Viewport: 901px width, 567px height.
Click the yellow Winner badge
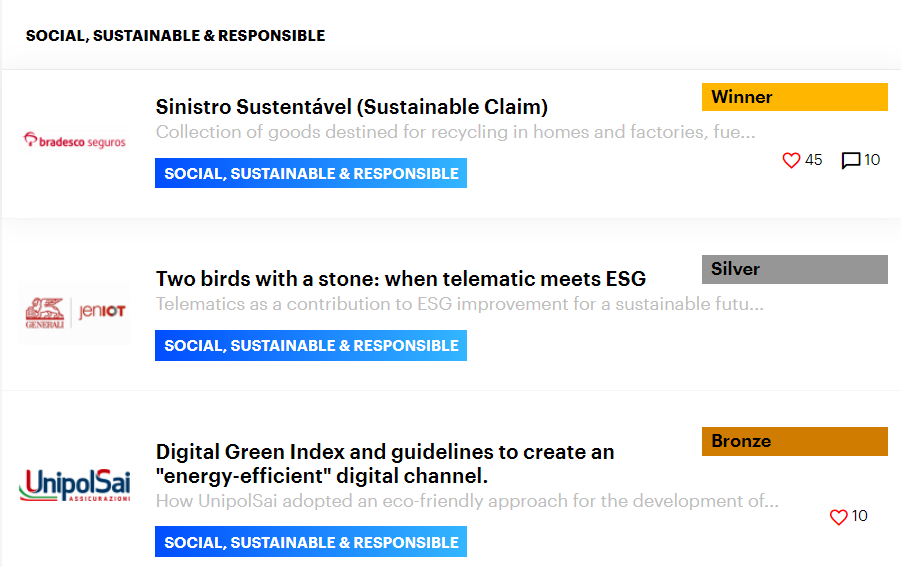pos(794,97)
